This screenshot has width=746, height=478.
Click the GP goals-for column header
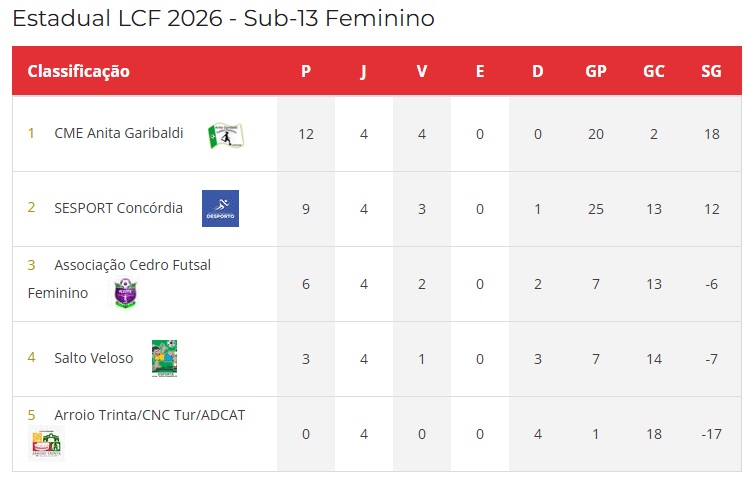click(596, 71)
